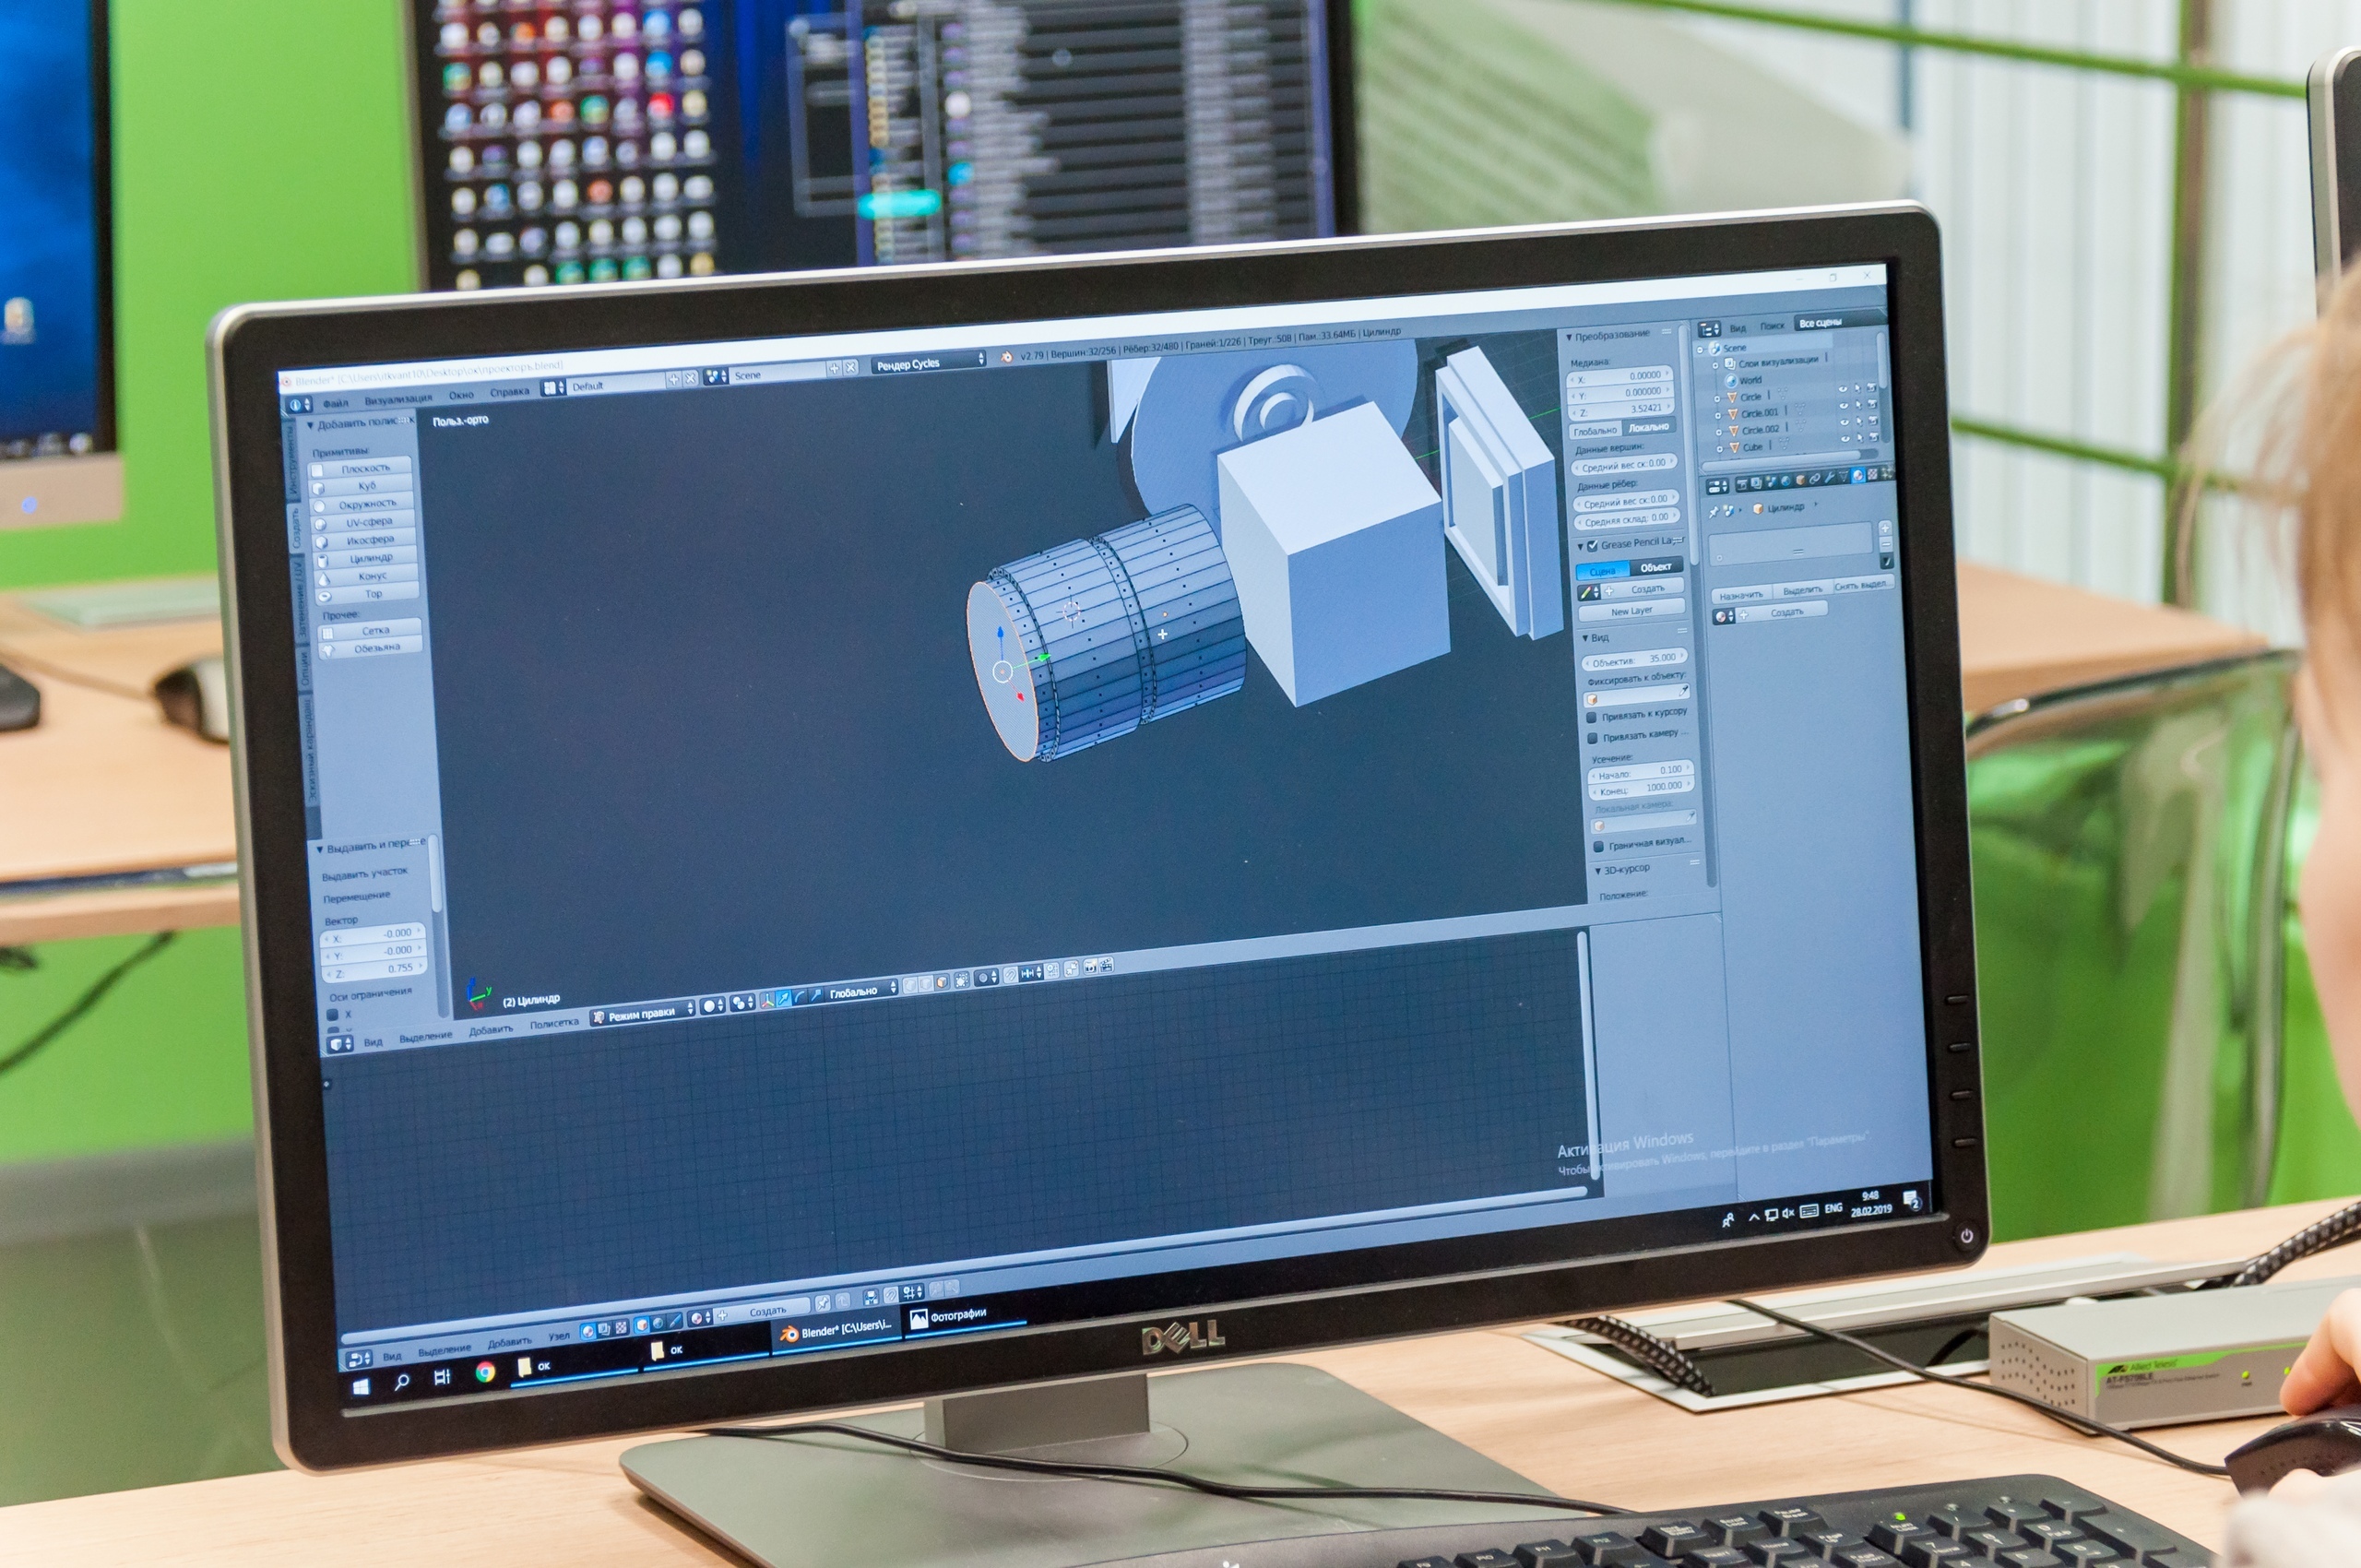Open the Окно menu

(x=461, y=395)
